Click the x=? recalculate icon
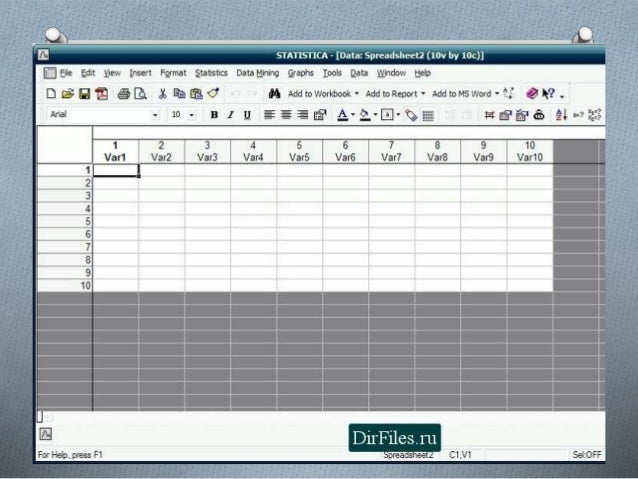Viewport: 638px width, 479px height. 578,115
